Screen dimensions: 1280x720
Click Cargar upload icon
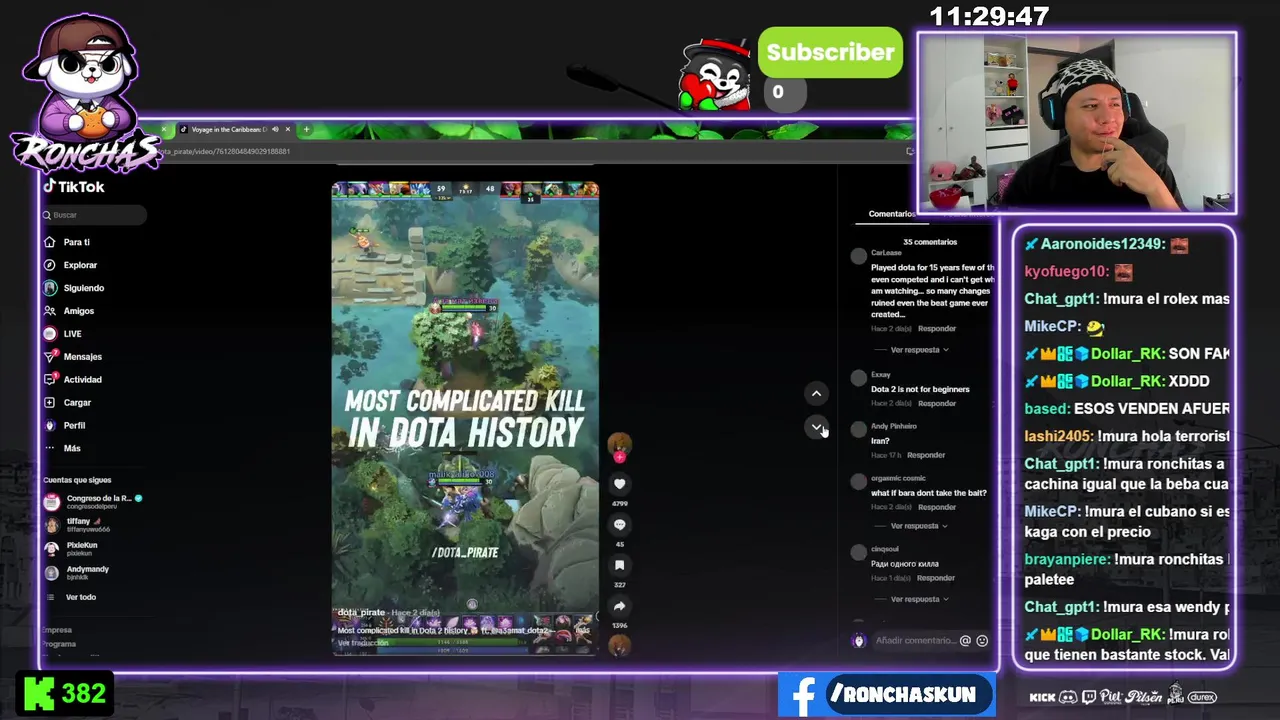point(50,402)
